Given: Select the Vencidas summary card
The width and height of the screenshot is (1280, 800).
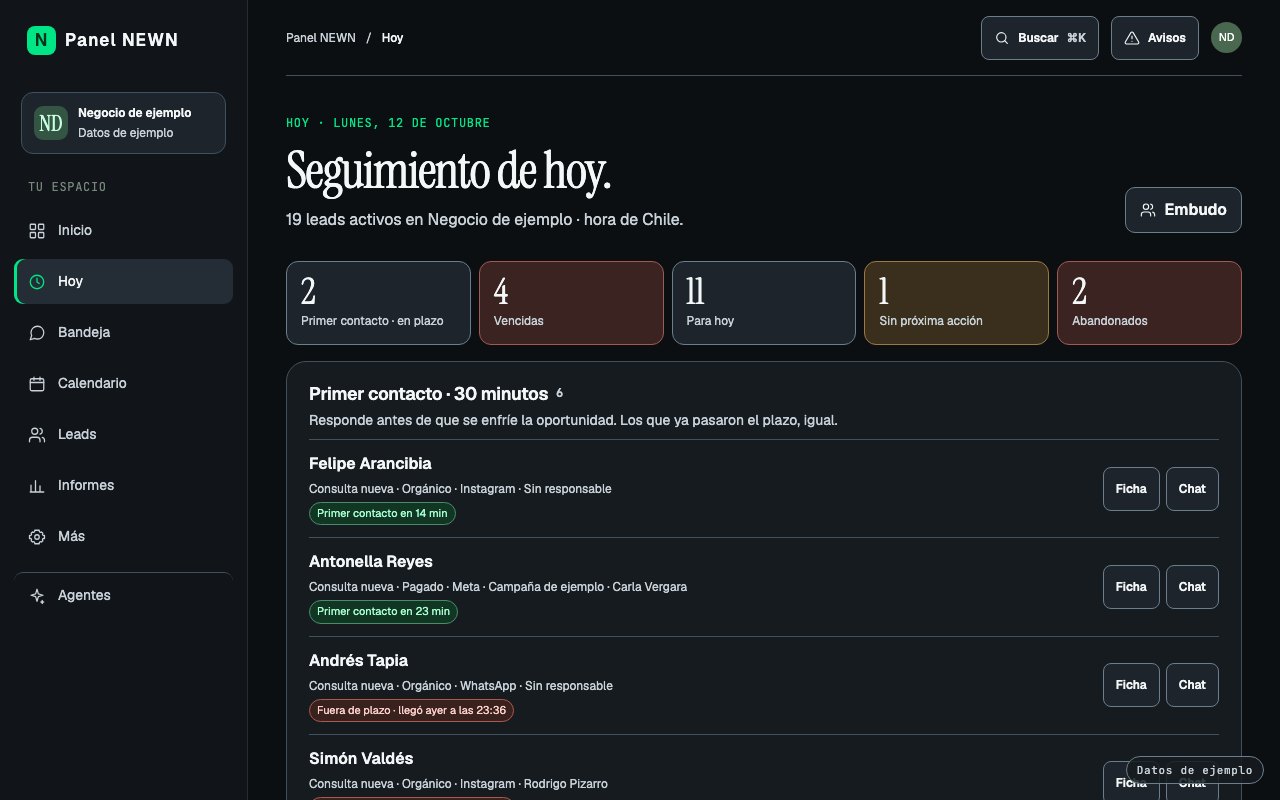Looking at the screenshot, I should coord(571,303).
